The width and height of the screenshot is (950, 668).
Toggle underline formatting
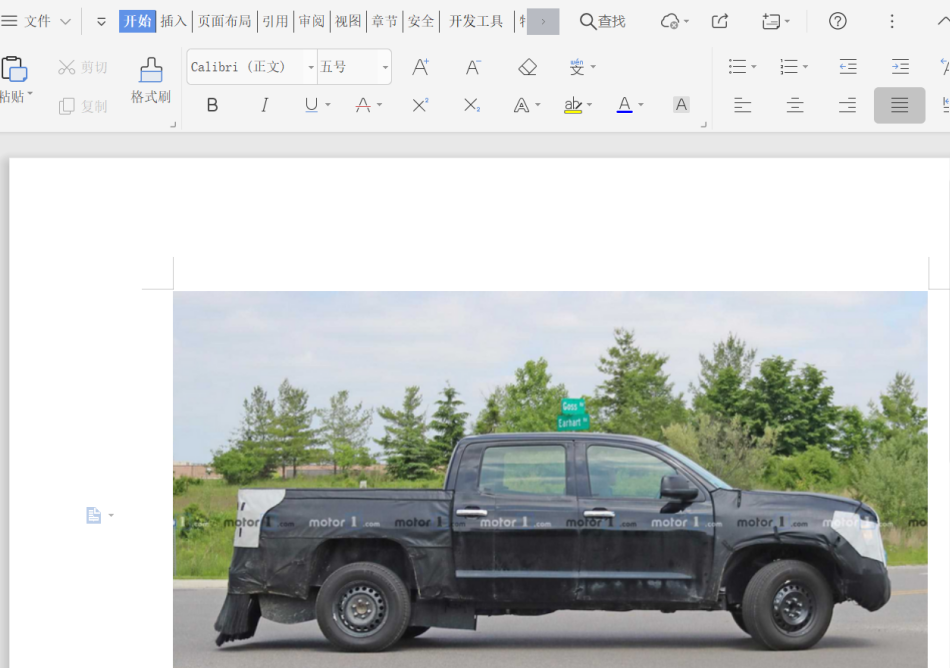(311, 105)
